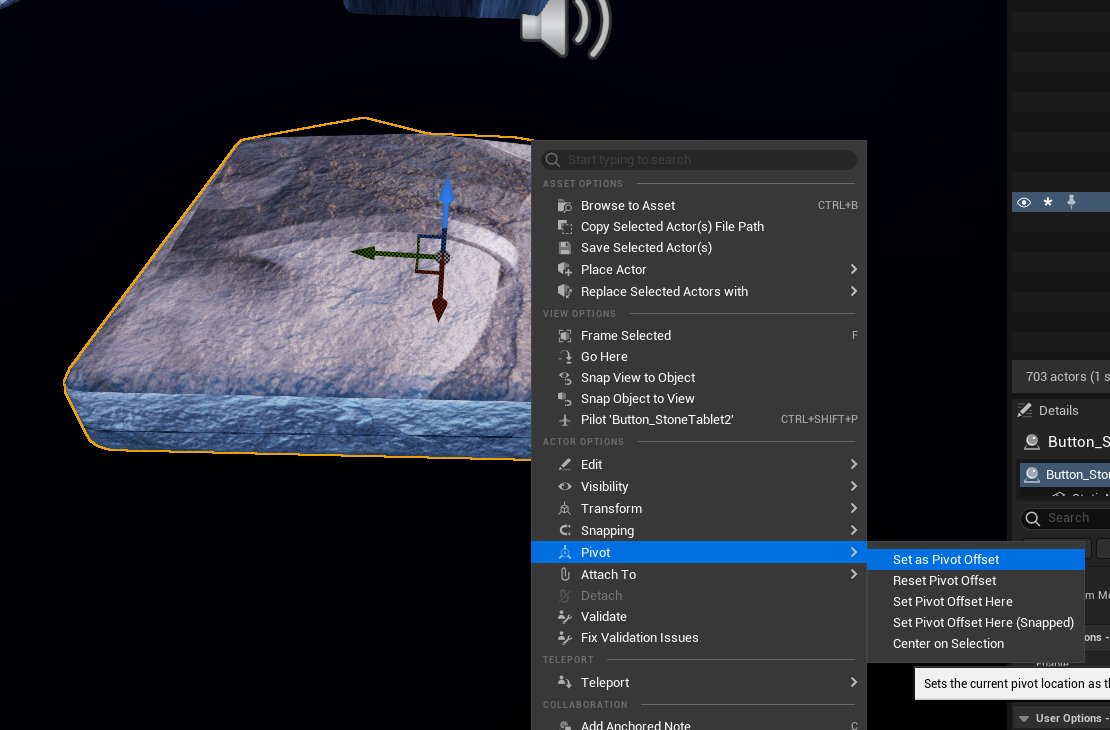Open the Details panel tab

tap(1048, 411)
